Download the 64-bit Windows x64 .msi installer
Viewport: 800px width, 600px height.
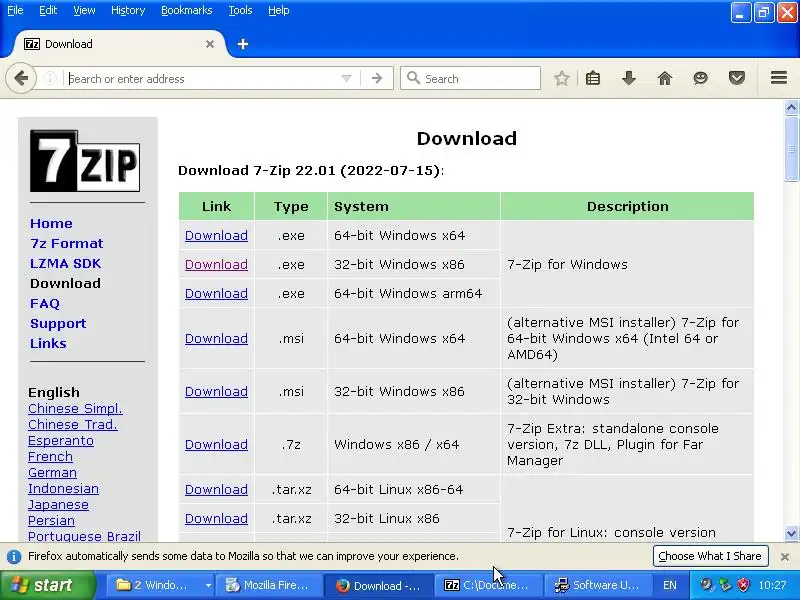click(x=216, y=339)
